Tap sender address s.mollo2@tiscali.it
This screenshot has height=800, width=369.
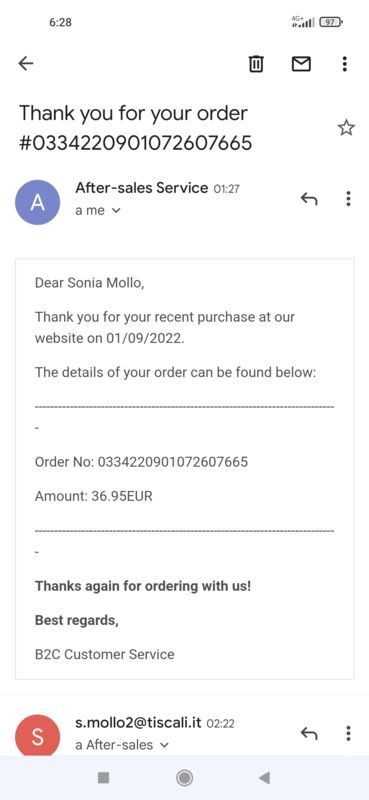click(x=138, y=722)
